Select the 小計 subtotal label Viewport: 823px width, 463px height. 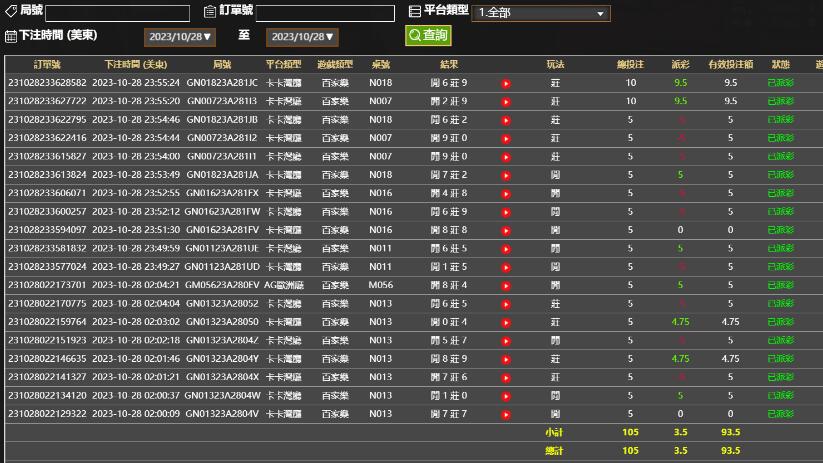pyautogui.click(x=554, y=432)
